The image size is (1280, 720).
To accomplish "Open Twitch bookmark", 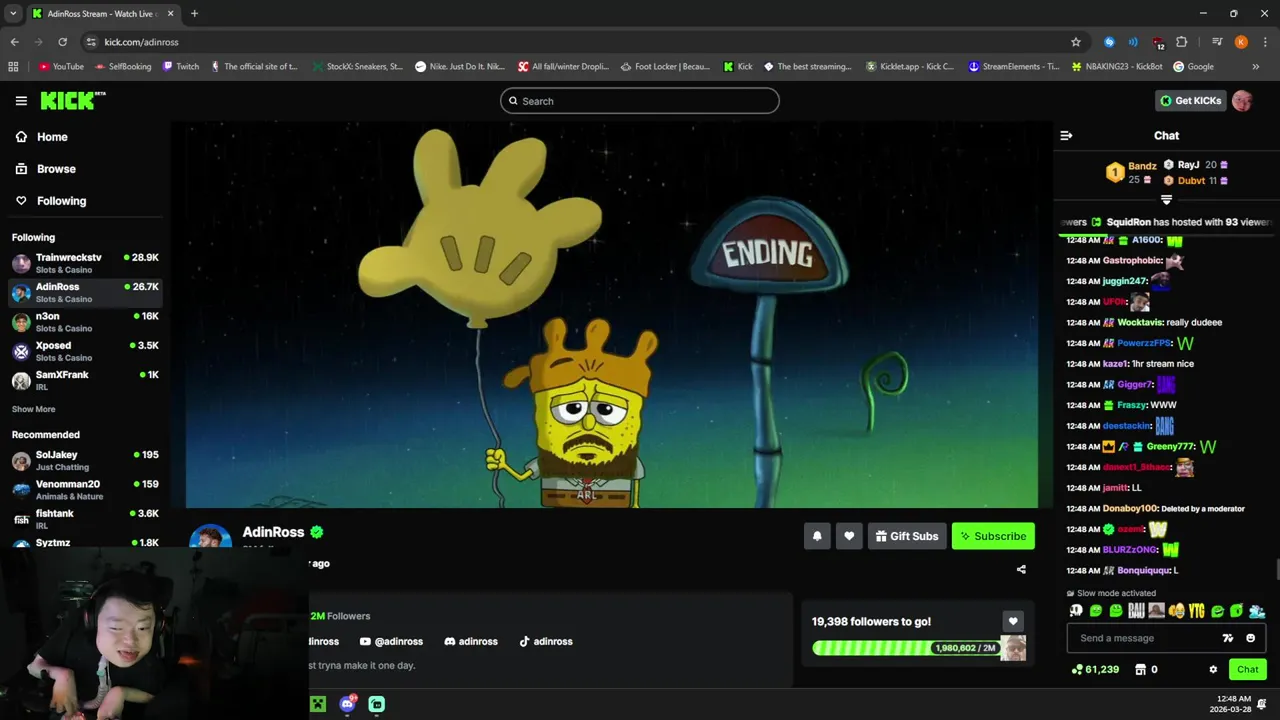I will 181,67.
